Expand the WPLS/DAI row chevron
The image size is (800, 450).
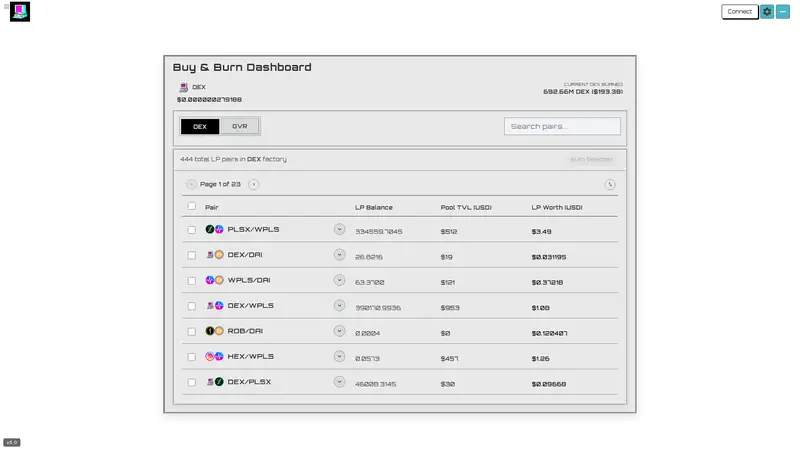[x=339, y=280]
